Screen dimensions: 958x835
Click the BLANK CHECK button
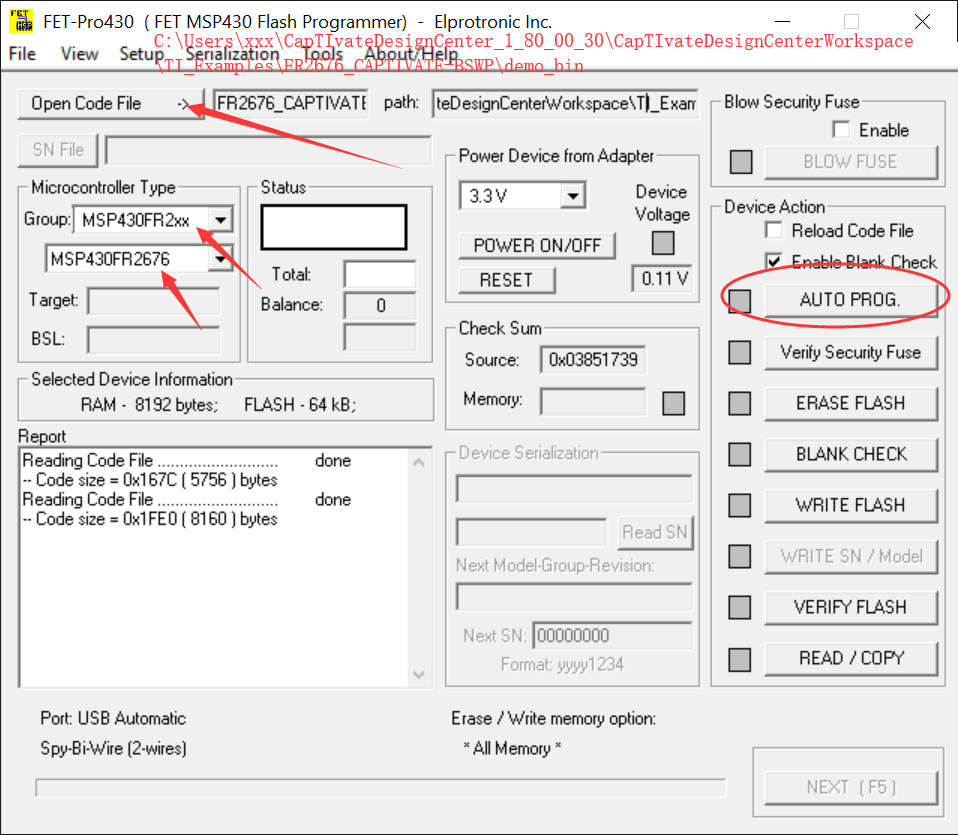851,454
